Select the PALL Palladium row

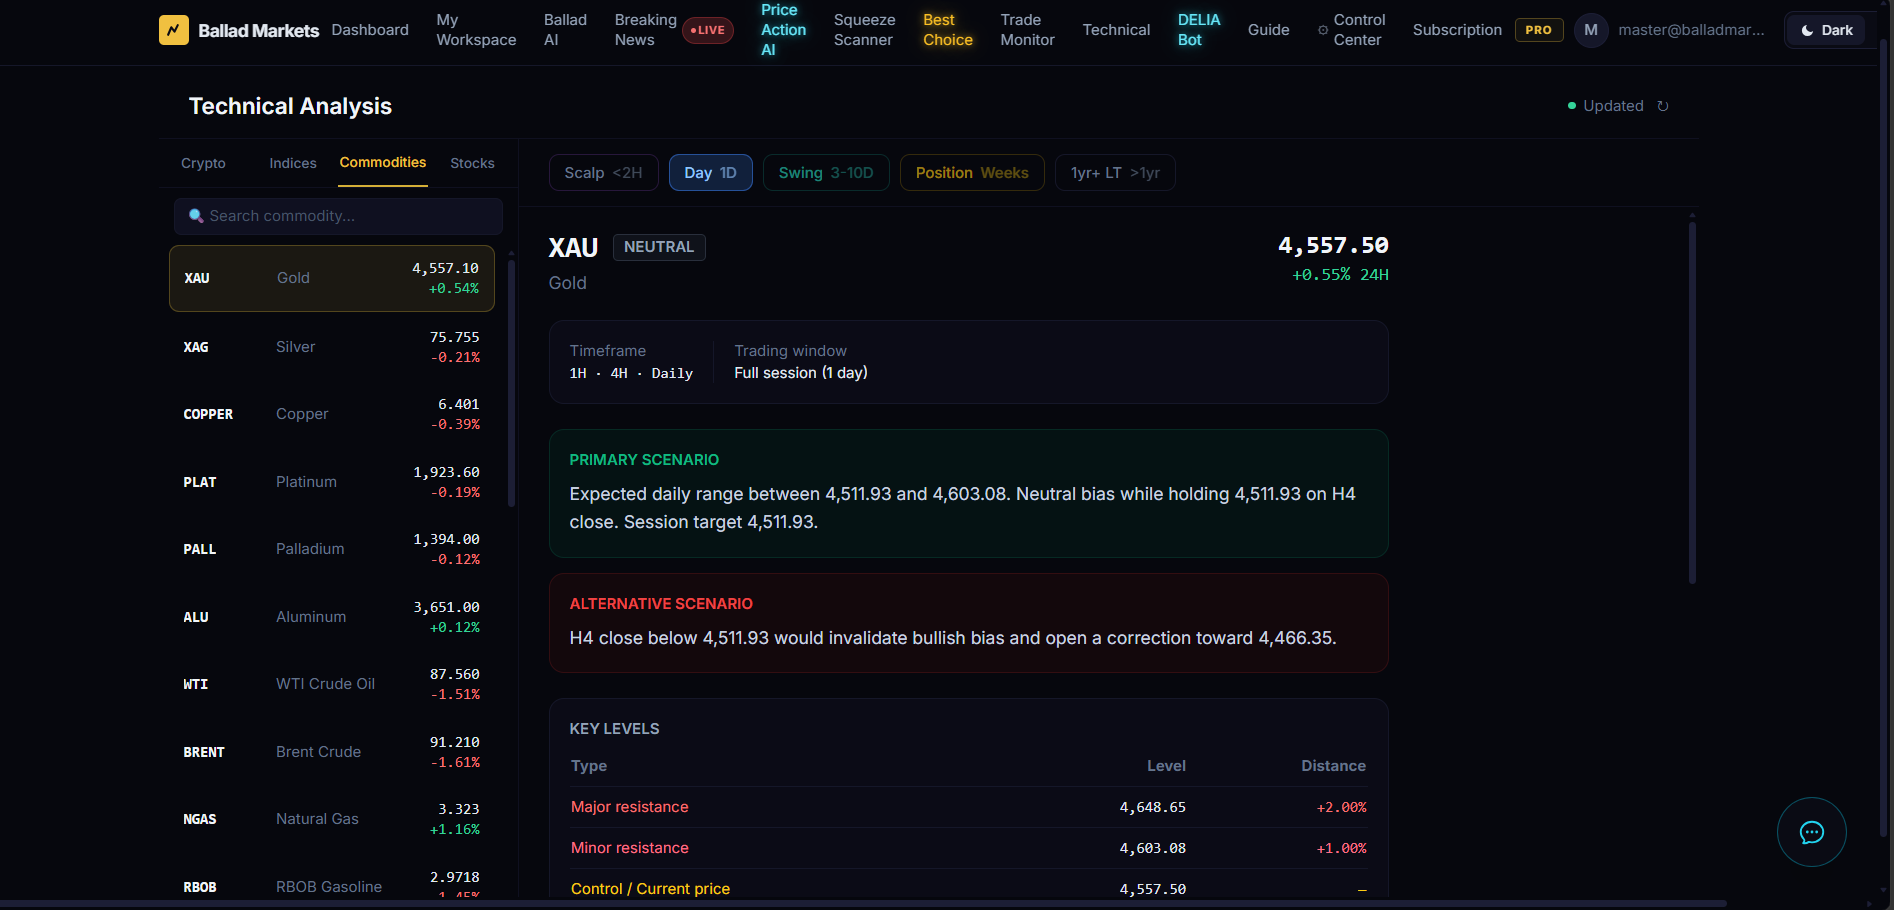332,549
